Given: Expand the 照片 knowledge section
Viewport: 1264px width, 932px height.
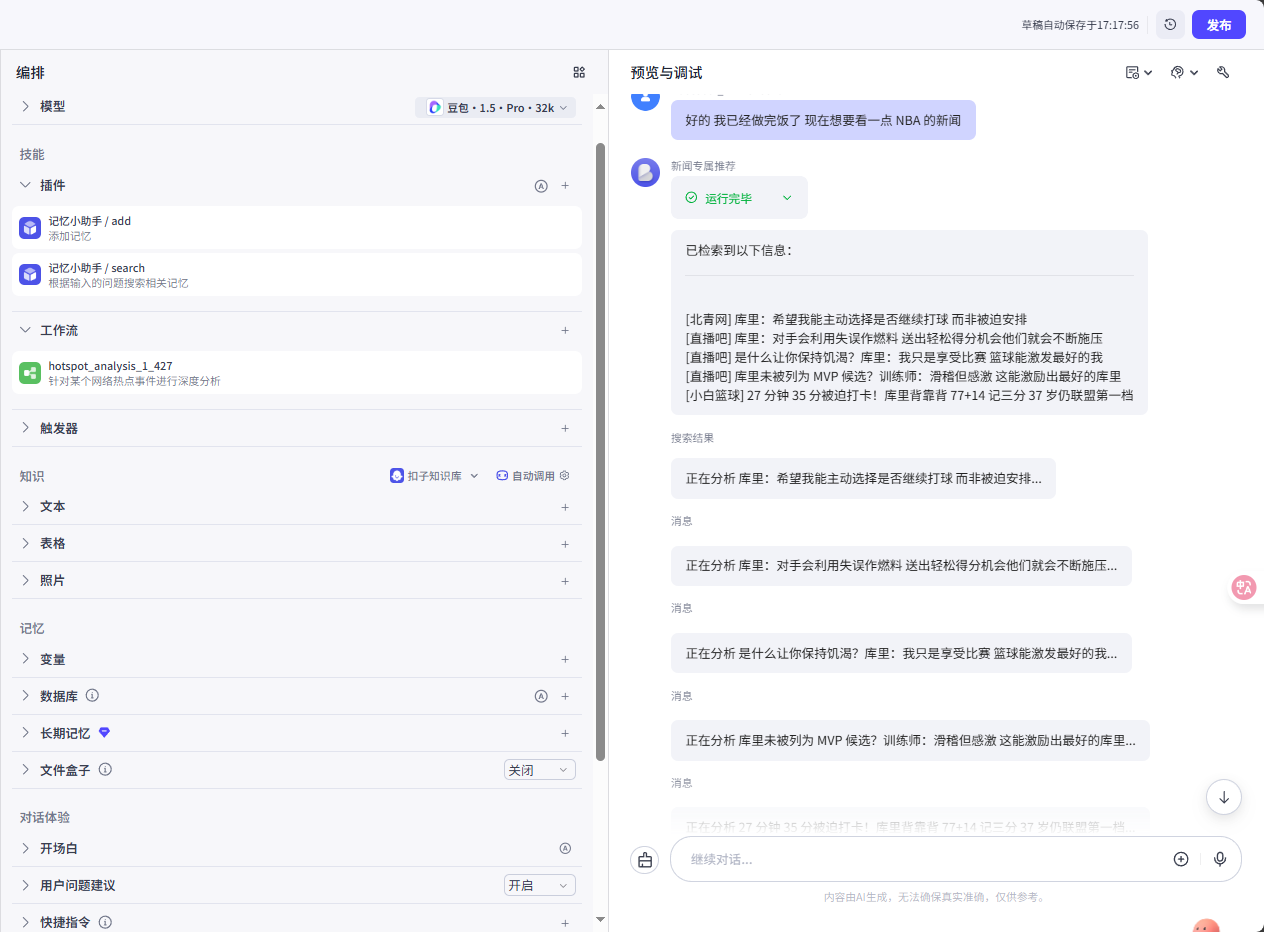Looking at the screenshot, I should point(26,581).
